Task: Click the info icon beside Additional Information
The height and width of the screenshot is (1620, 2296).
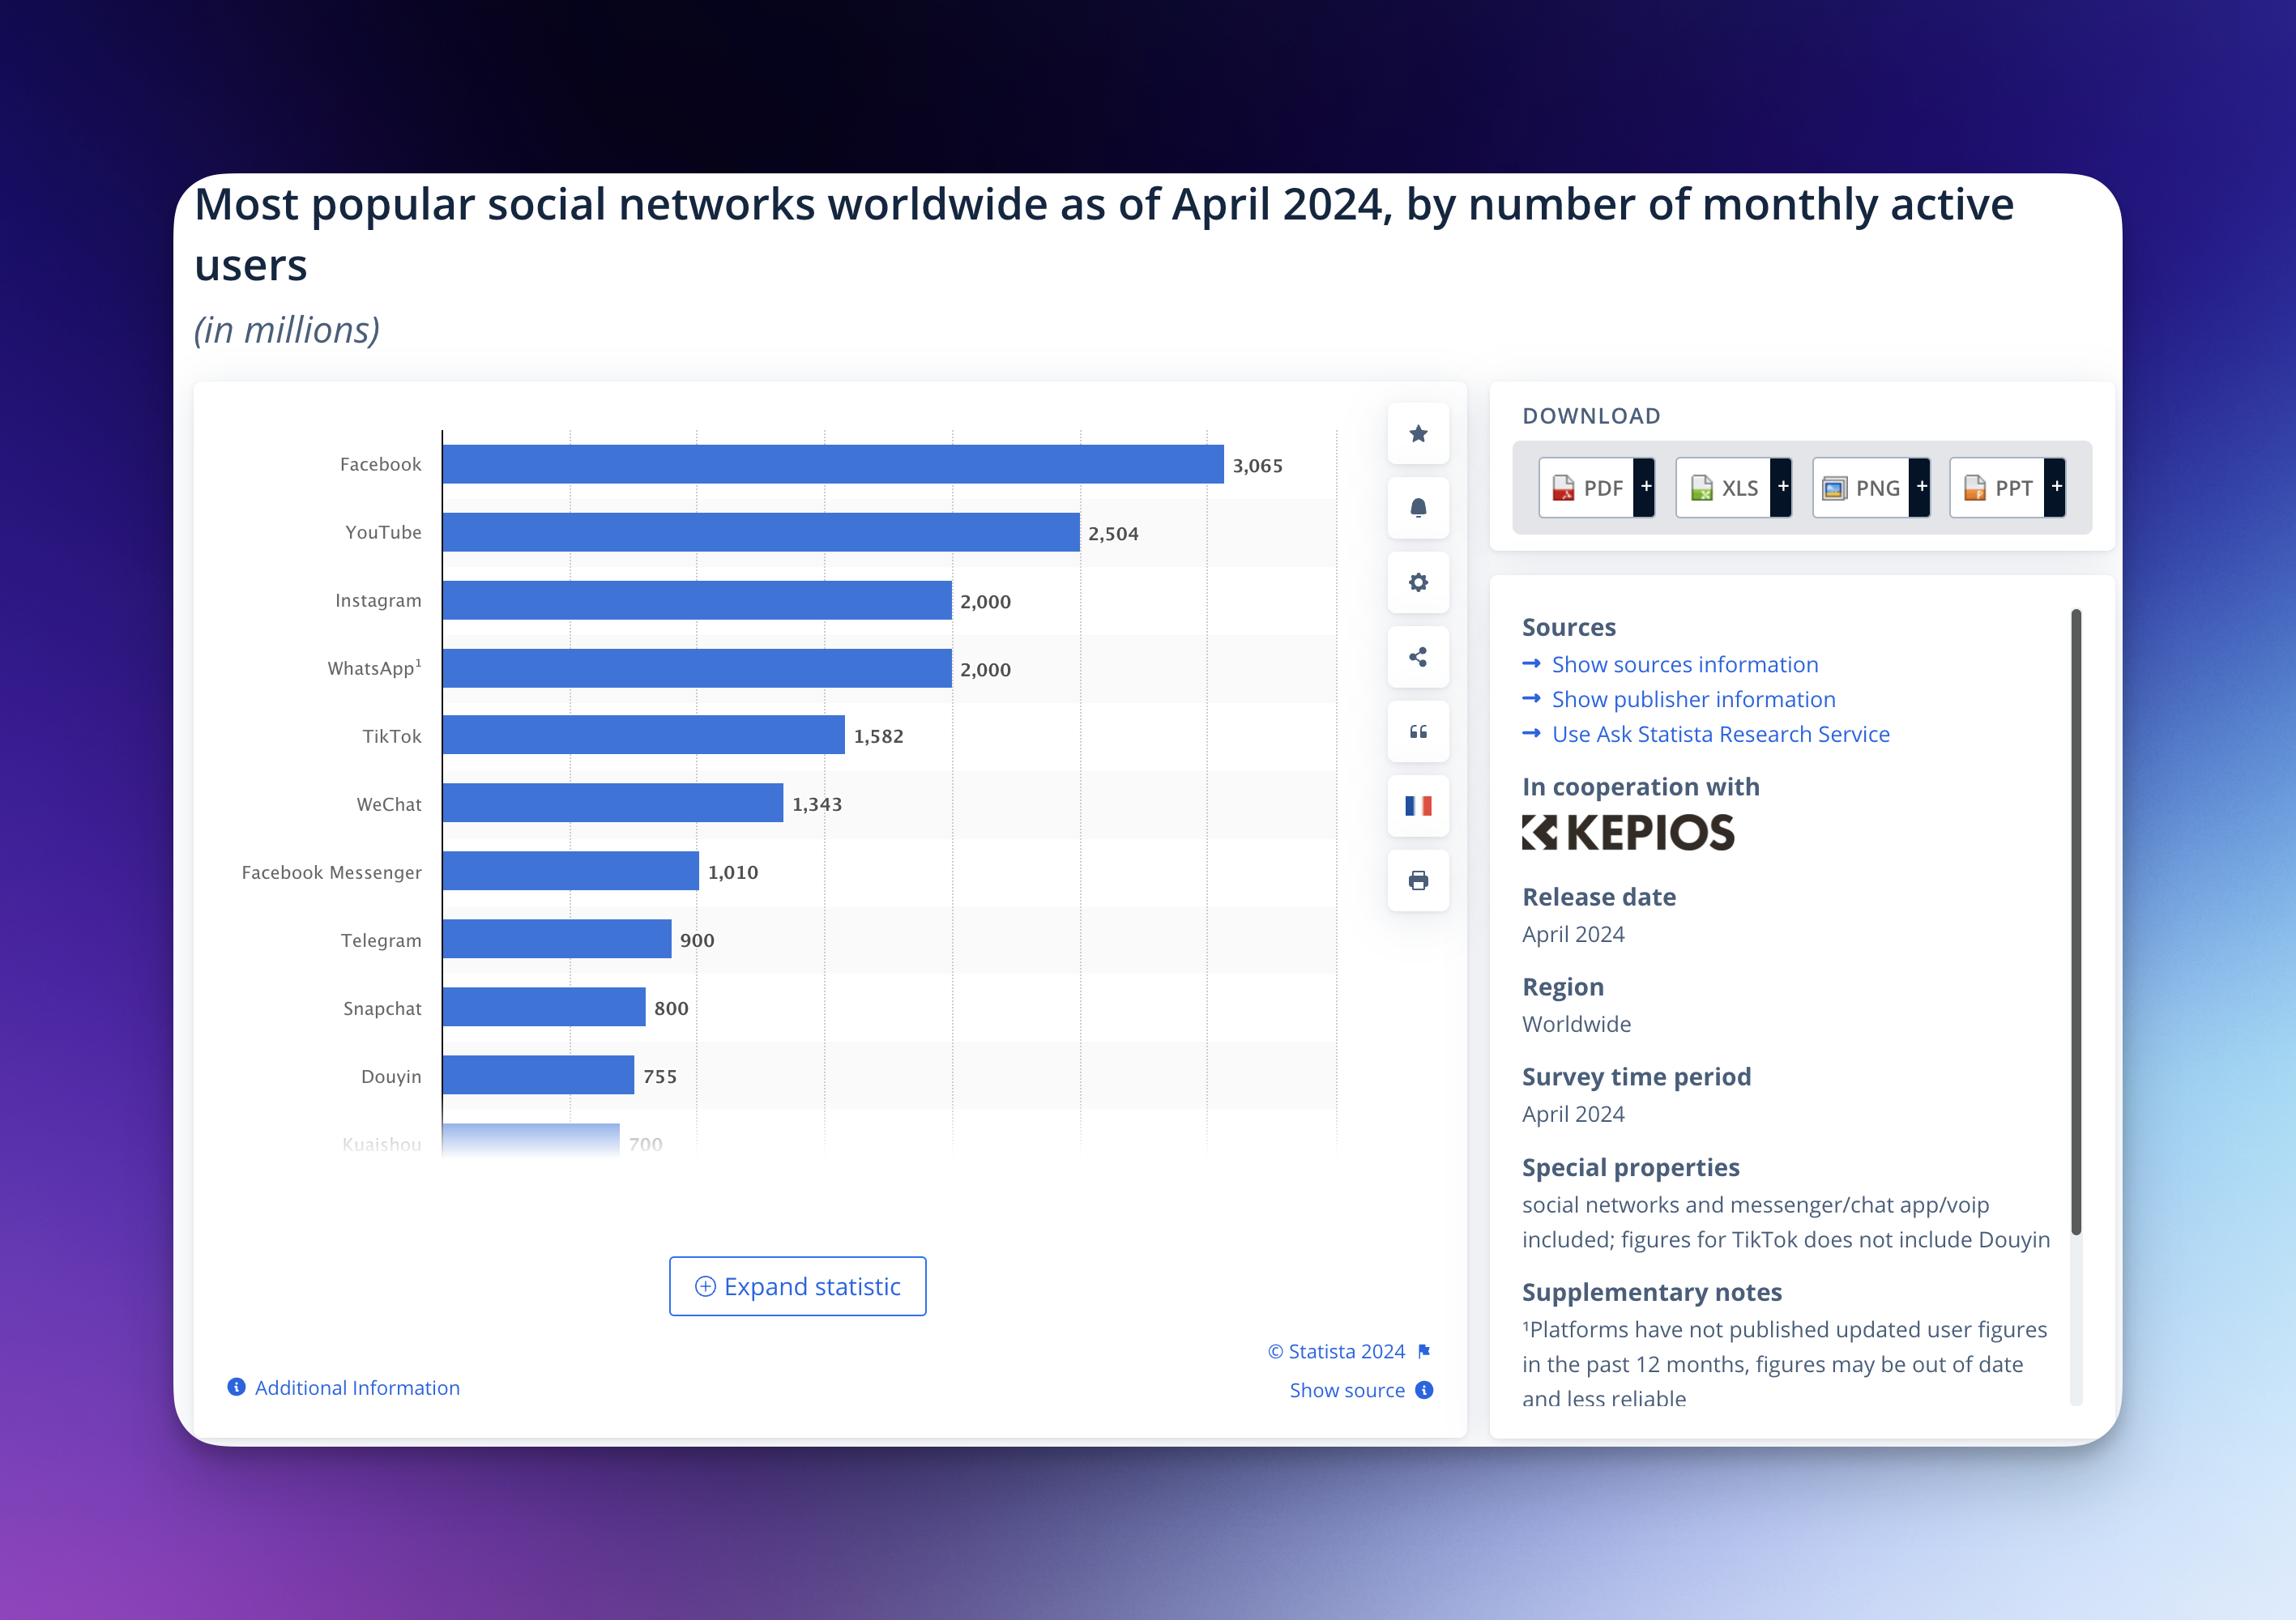Action: click(236, 1387)
